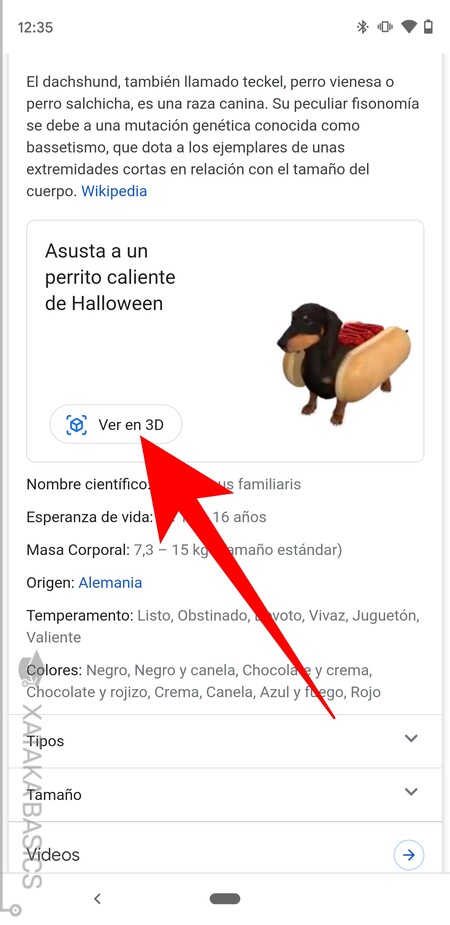Open the Alemania origin link
The height and width of the screenshot is (925, 450).
click(x=110, y=583)
